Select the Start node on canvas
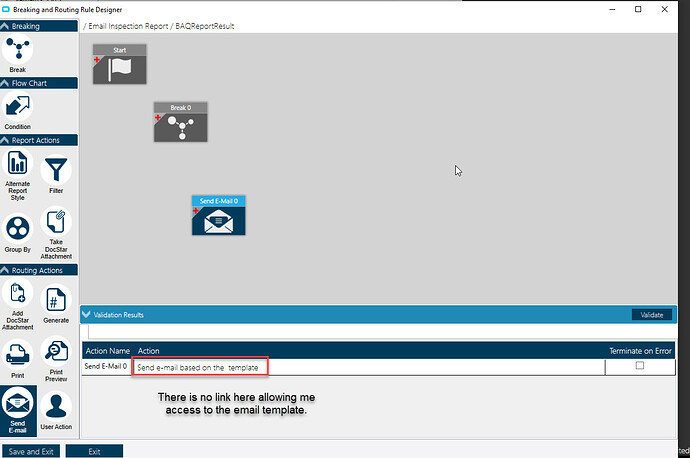This screenshot has width=690, height=458. pyautogui.click(x=120, y=64)
